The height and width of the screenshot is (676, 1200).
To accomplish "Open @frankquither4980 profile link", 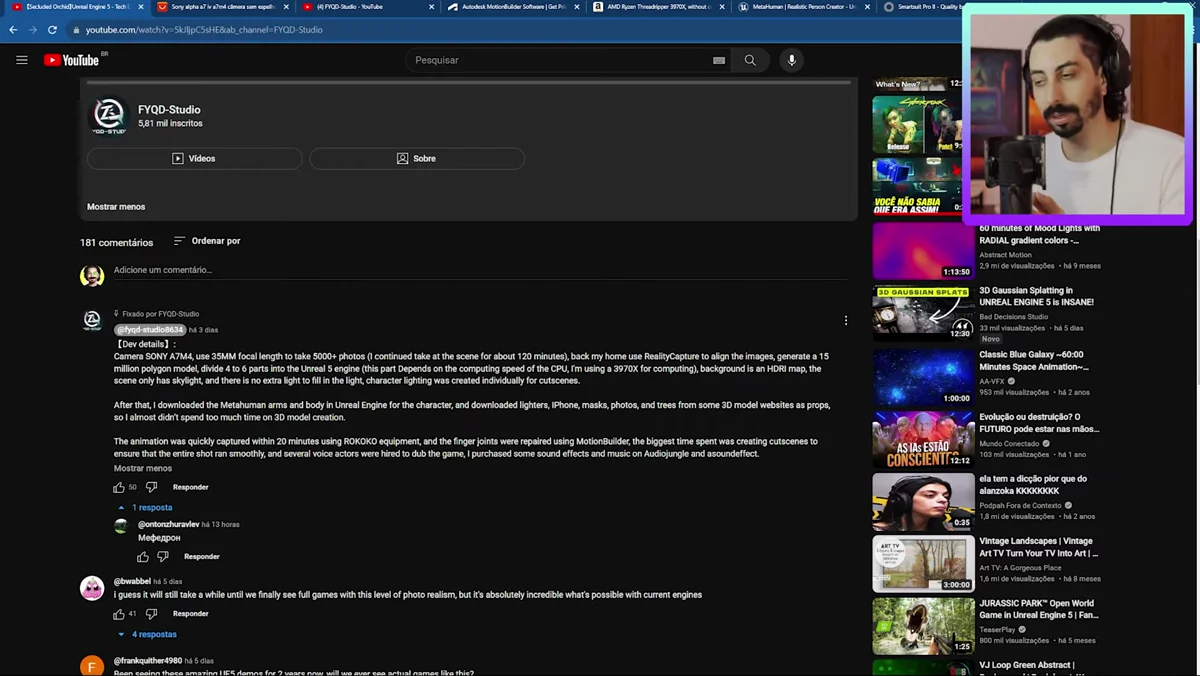I will [x=148, y=661].
